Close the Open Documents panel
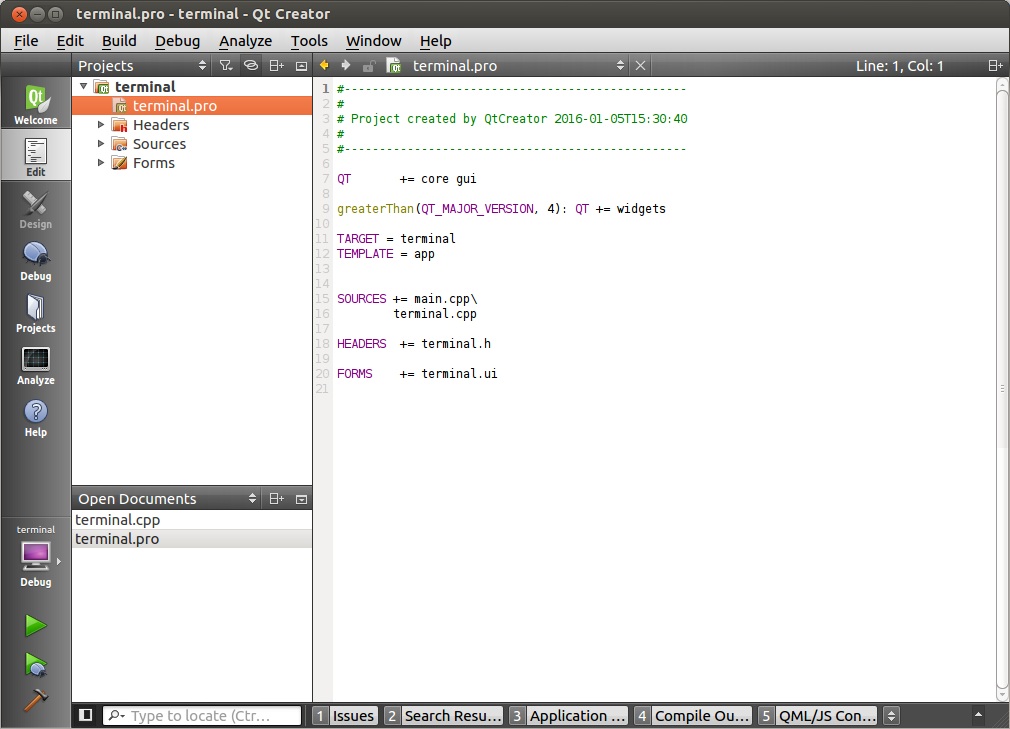This screenshot has height=729, width=1010. pos(301,498)
